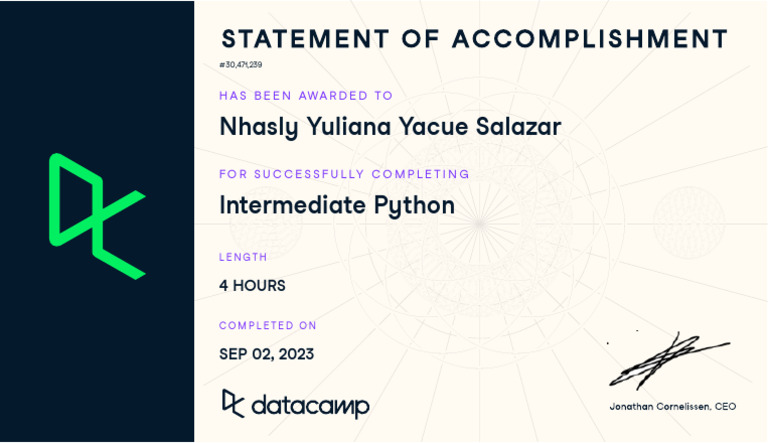Click the large green DataCamp logo
Image resolution: width=768 pixels, height=443 pixels.
(x=97, y=216)
